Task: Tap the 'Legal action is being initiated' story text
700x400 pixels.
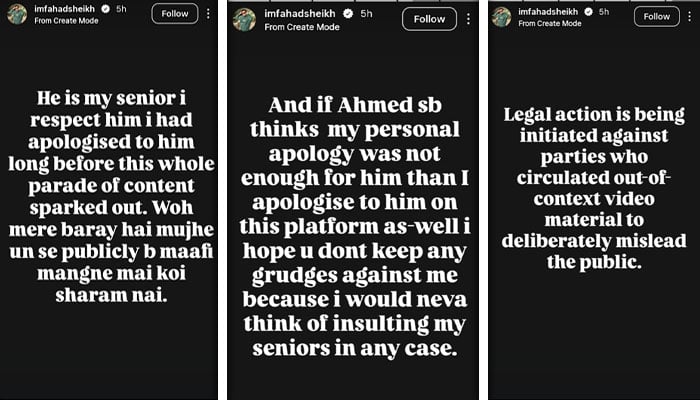Action: point(594,188)
